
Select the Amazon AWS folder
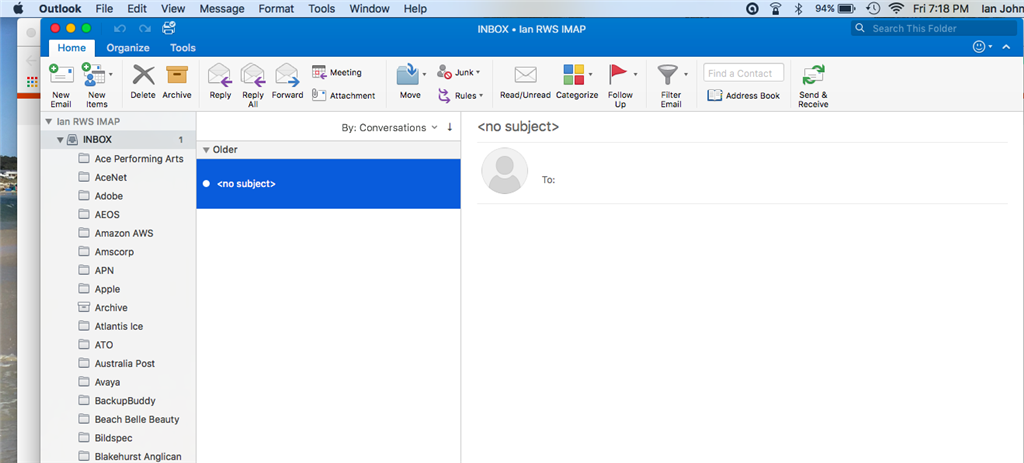pos(118,233)
